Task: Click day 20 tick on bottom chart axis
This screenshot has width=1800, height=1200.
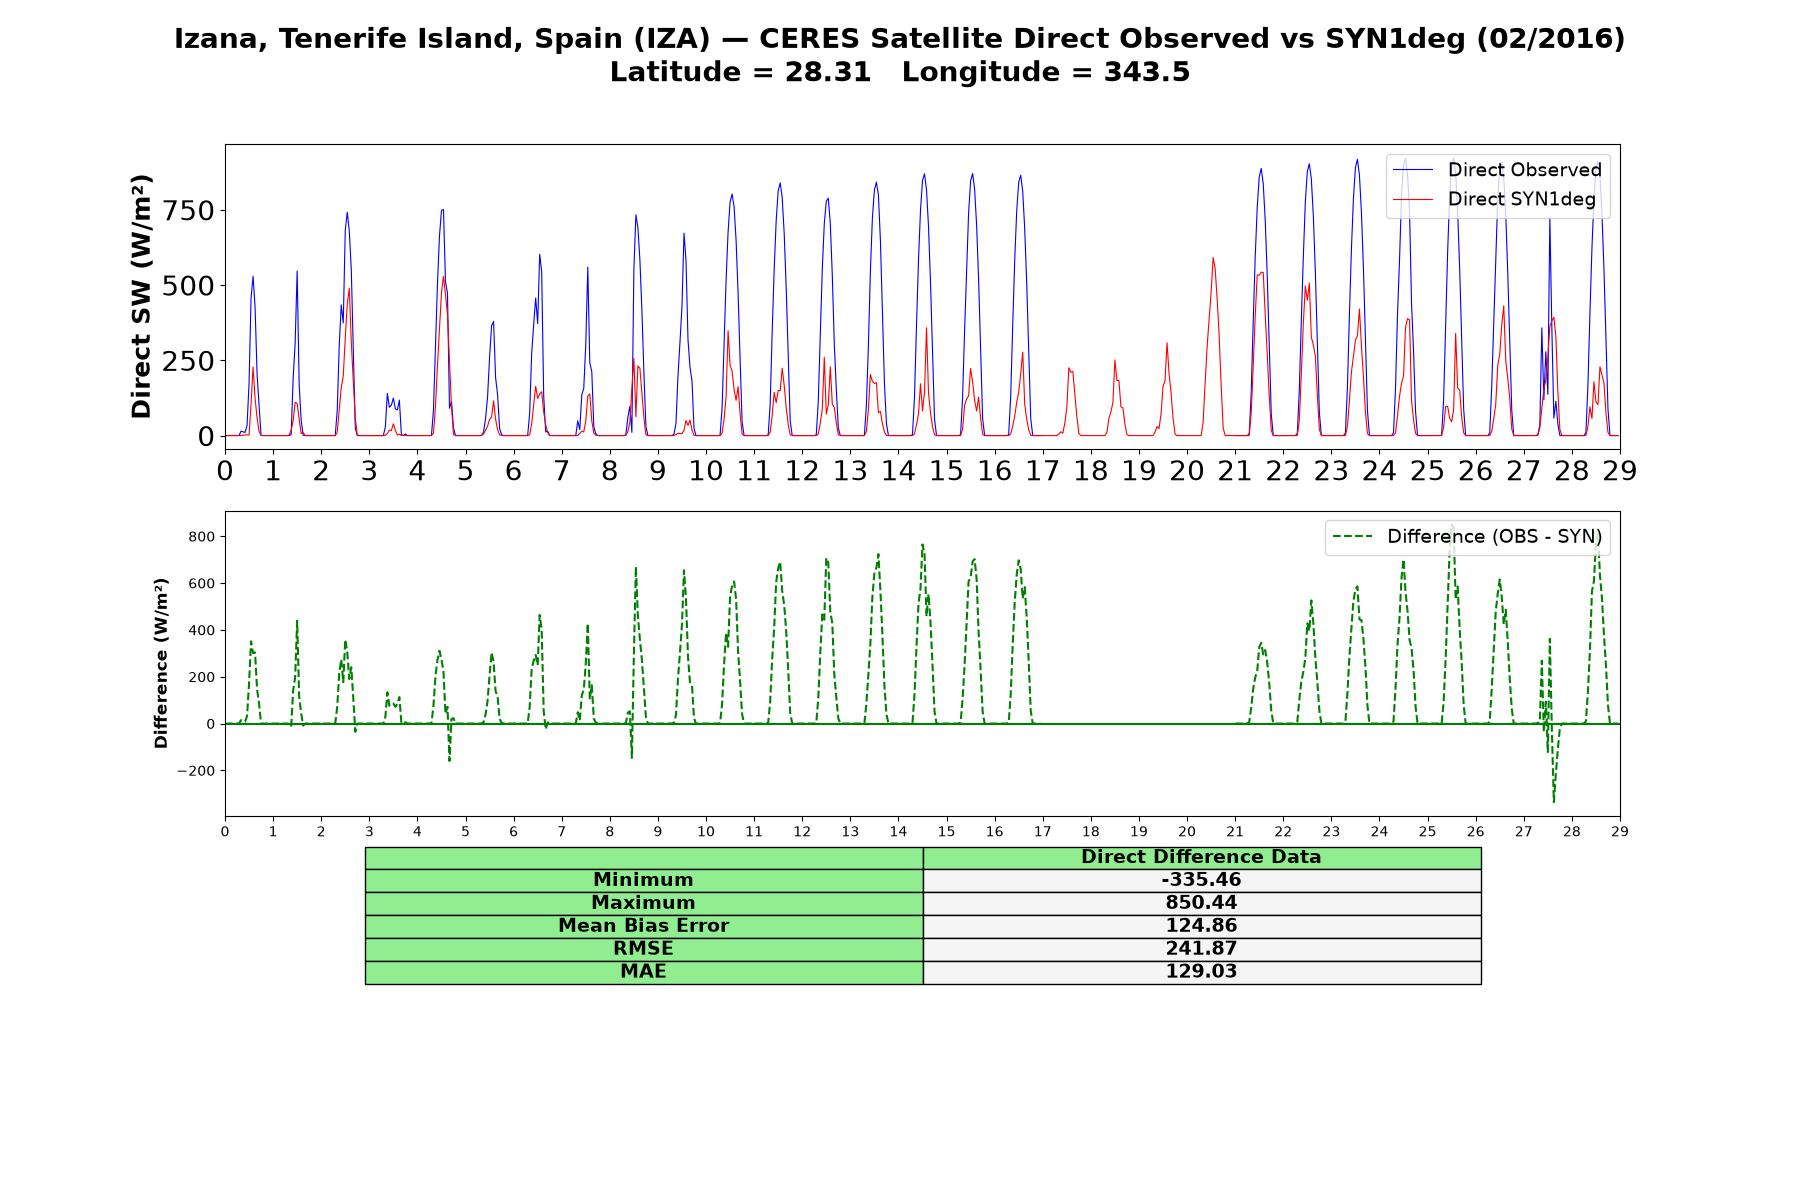Action: (x=1187, y=831)
